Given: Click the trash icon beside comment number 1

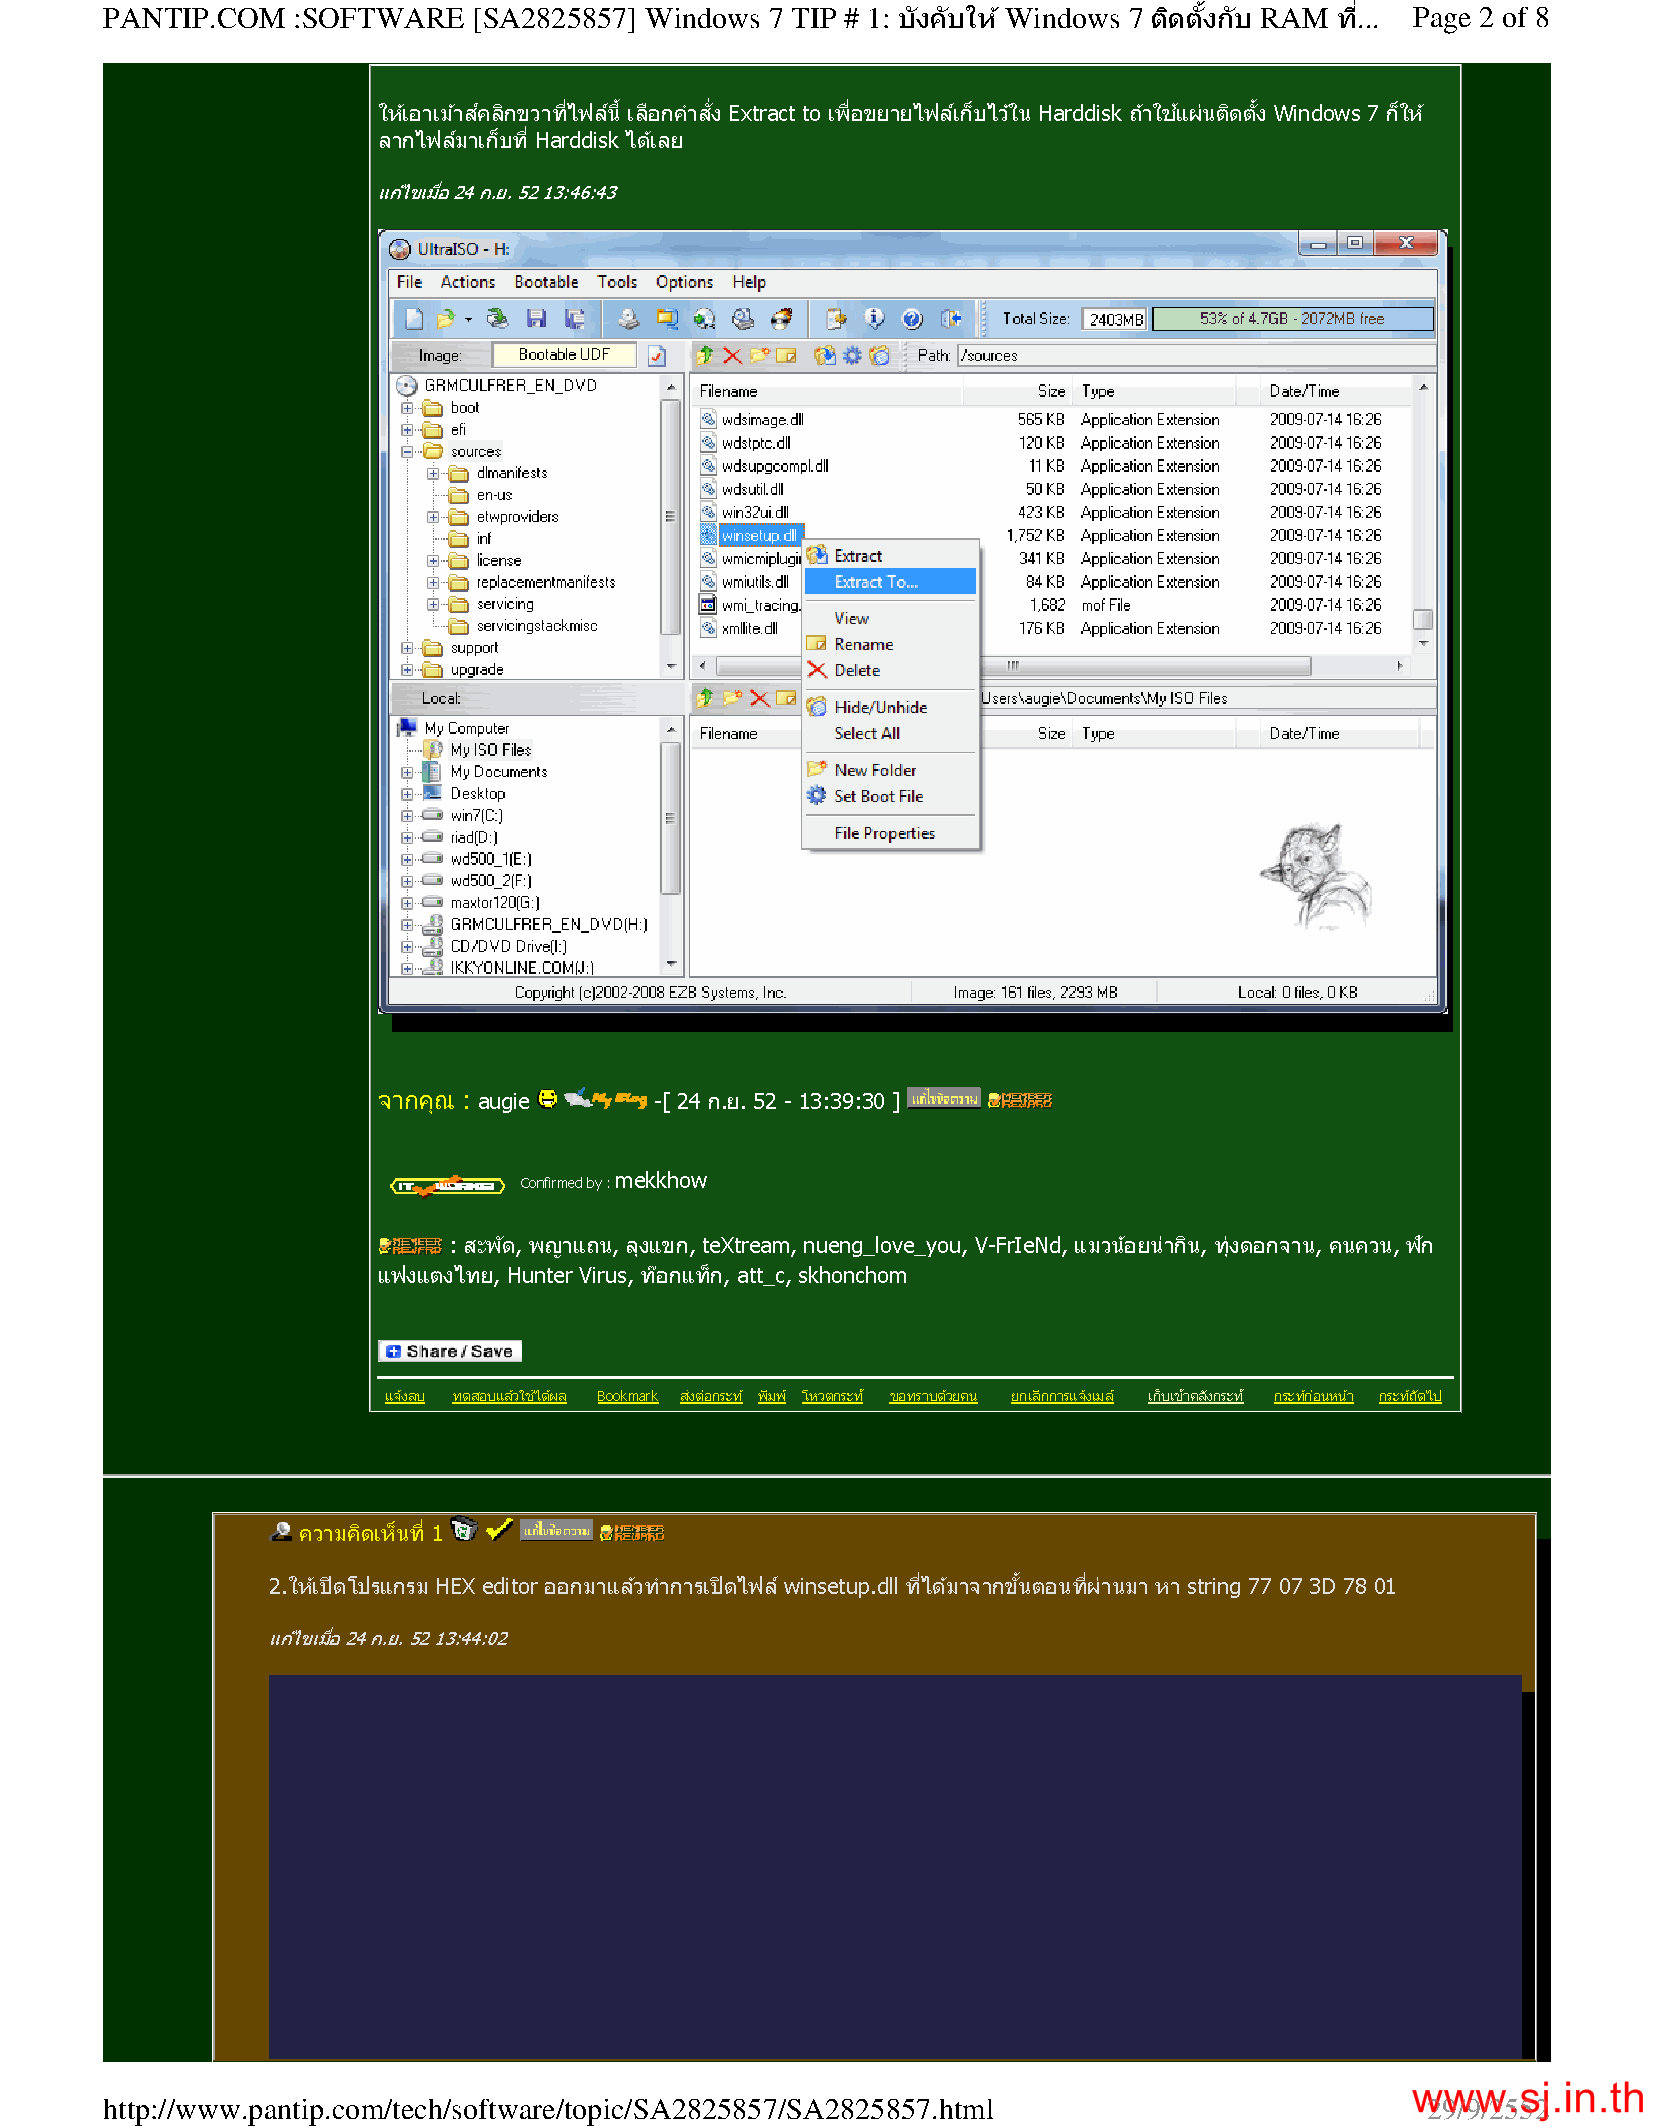Looking at the screenshot, I should point(464,1529).
